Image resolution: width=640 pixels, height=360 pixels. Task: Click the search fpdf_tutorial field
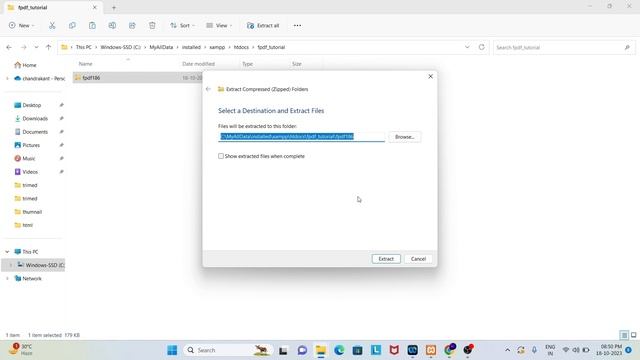[564, 47]
